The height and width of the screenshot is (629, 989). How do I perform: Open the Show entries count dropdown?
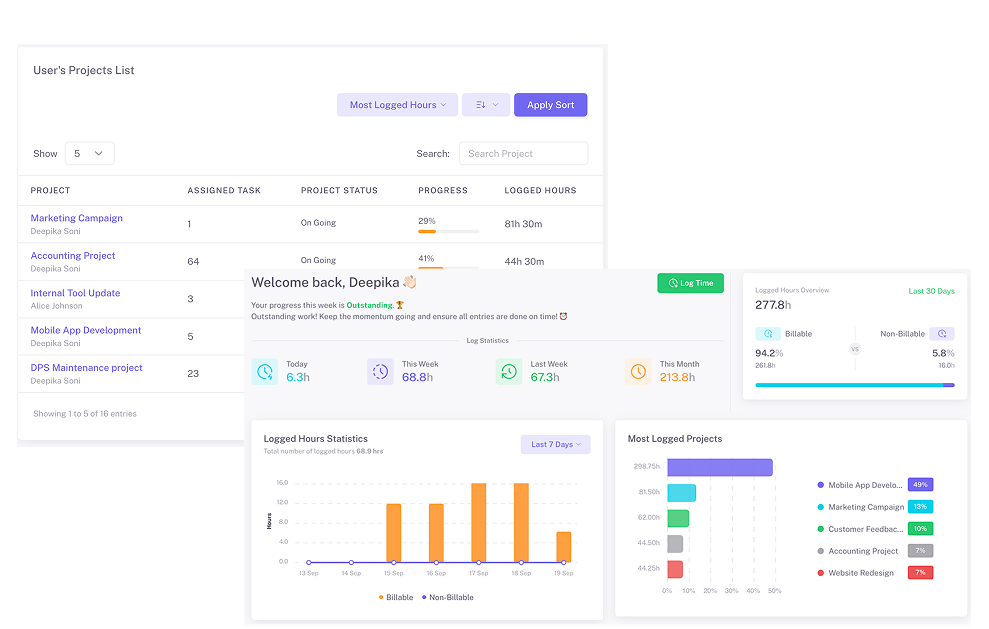(x=89, y=153)
